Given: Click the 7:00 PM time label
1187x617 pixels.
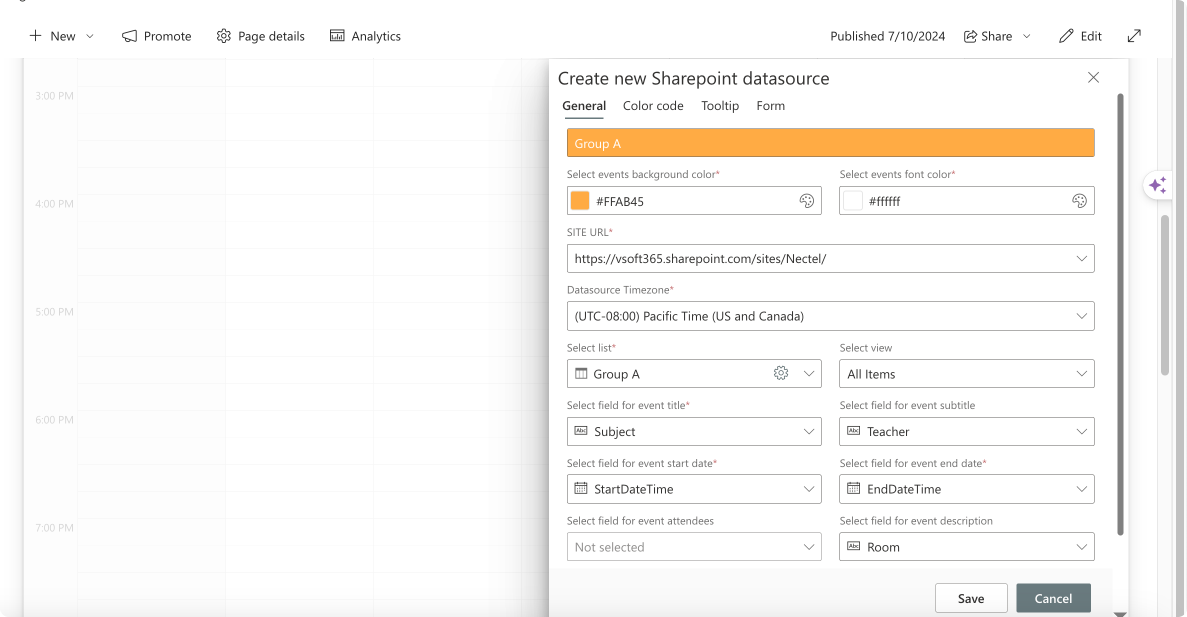Looking at the screenshot, I should (55, 528).
